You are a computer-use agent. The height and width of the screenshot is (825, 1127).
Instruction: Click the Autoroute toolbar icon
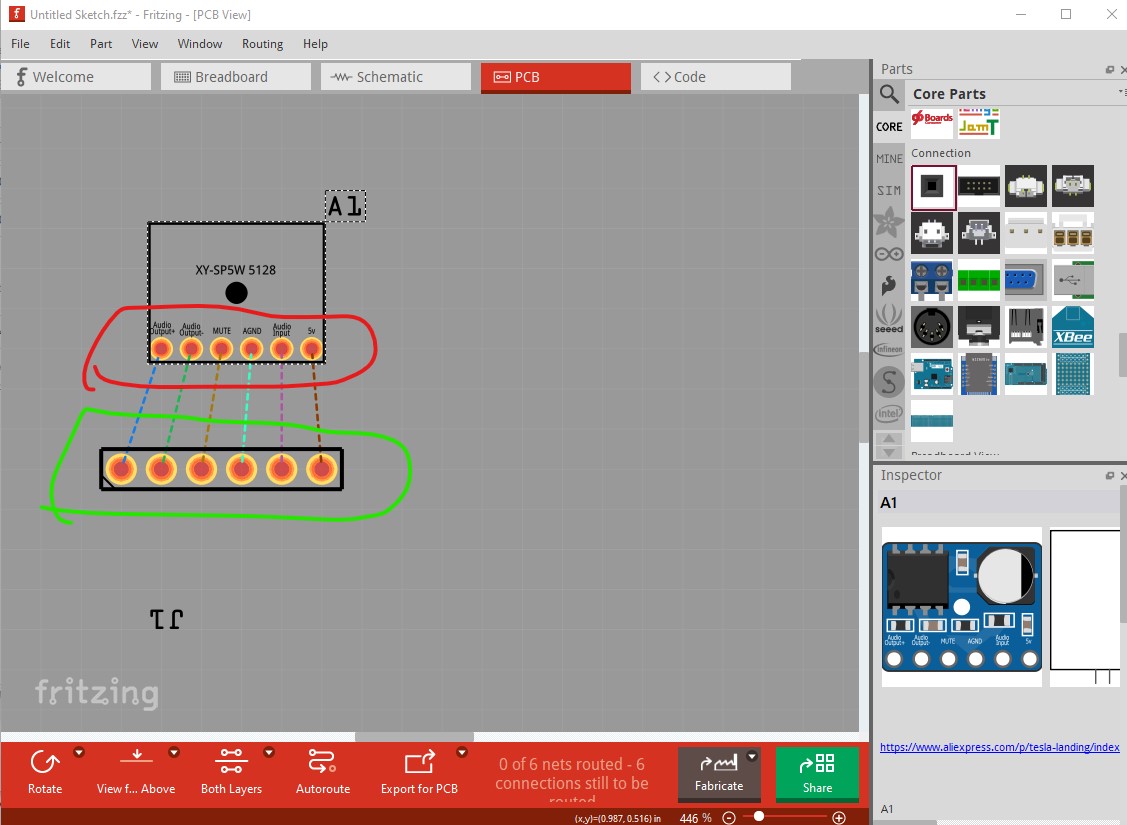pyautogui.click(x=322, y=771)
